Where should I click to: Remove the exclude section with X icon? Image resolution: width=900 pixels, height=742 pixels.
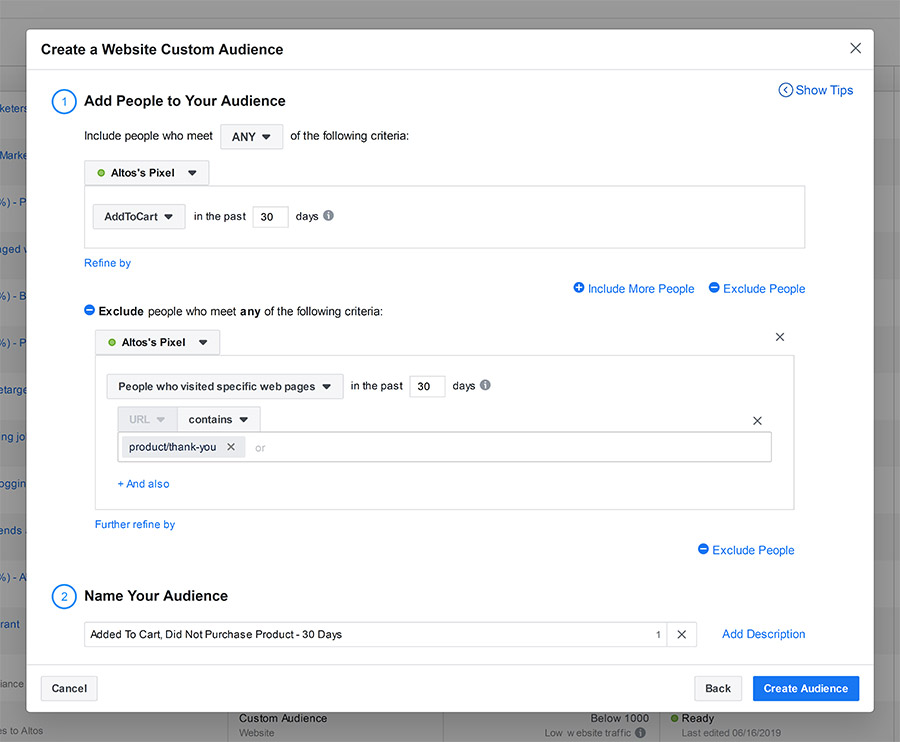click(x=780, y=338)
